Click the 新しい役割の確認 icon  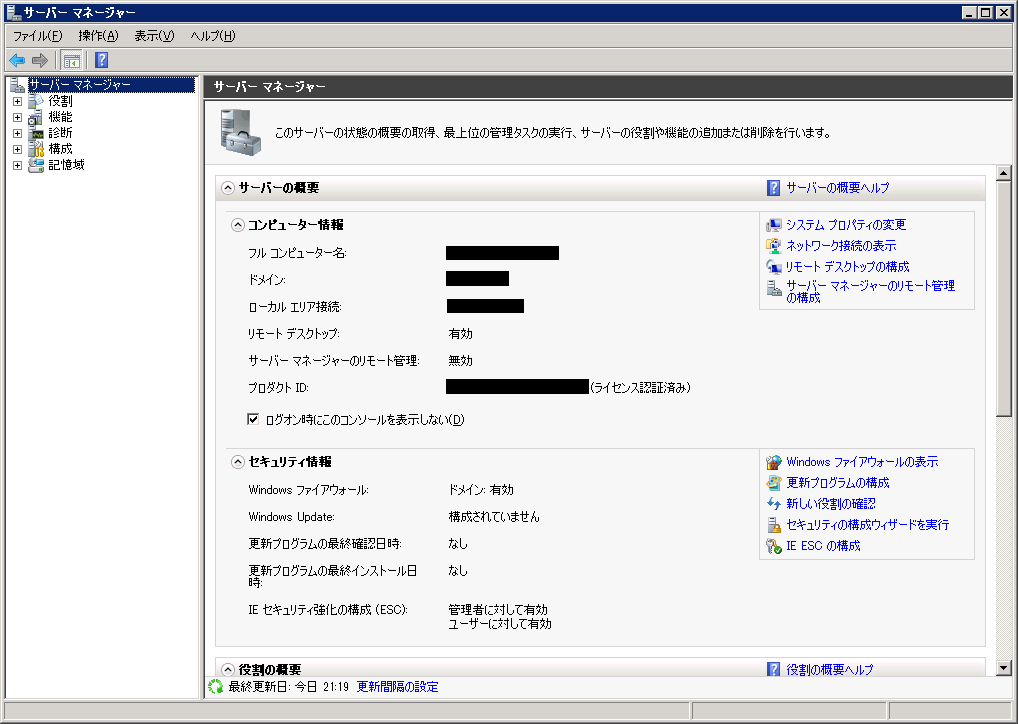click(x=773, y=503)
